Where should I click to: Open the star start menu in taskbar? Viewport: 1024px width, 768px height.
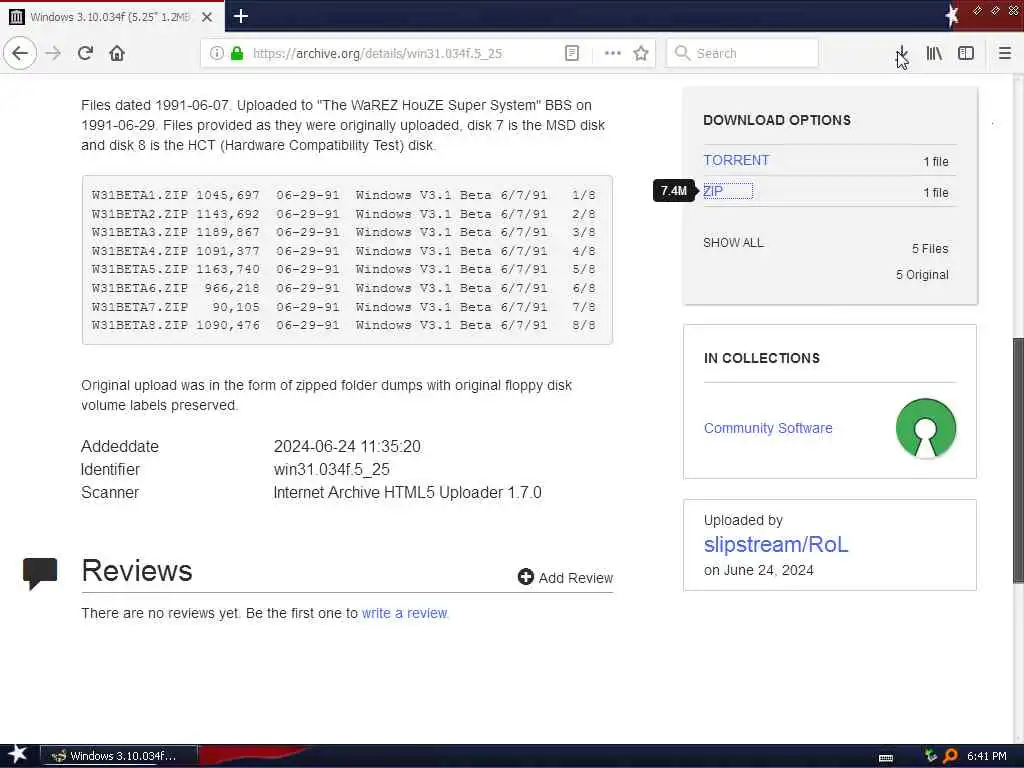[x=17, y=755]
